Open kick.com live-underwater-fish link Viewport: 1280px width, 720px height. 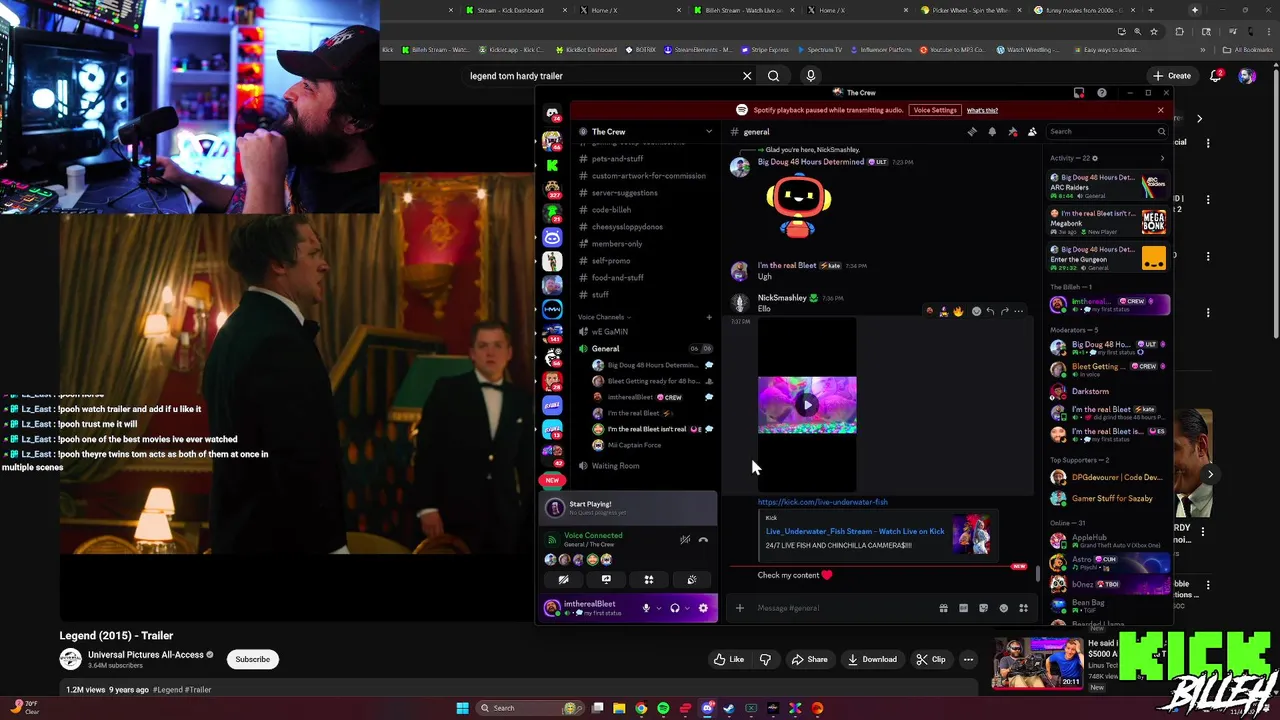pyautogui.click(x=822, y=502)
